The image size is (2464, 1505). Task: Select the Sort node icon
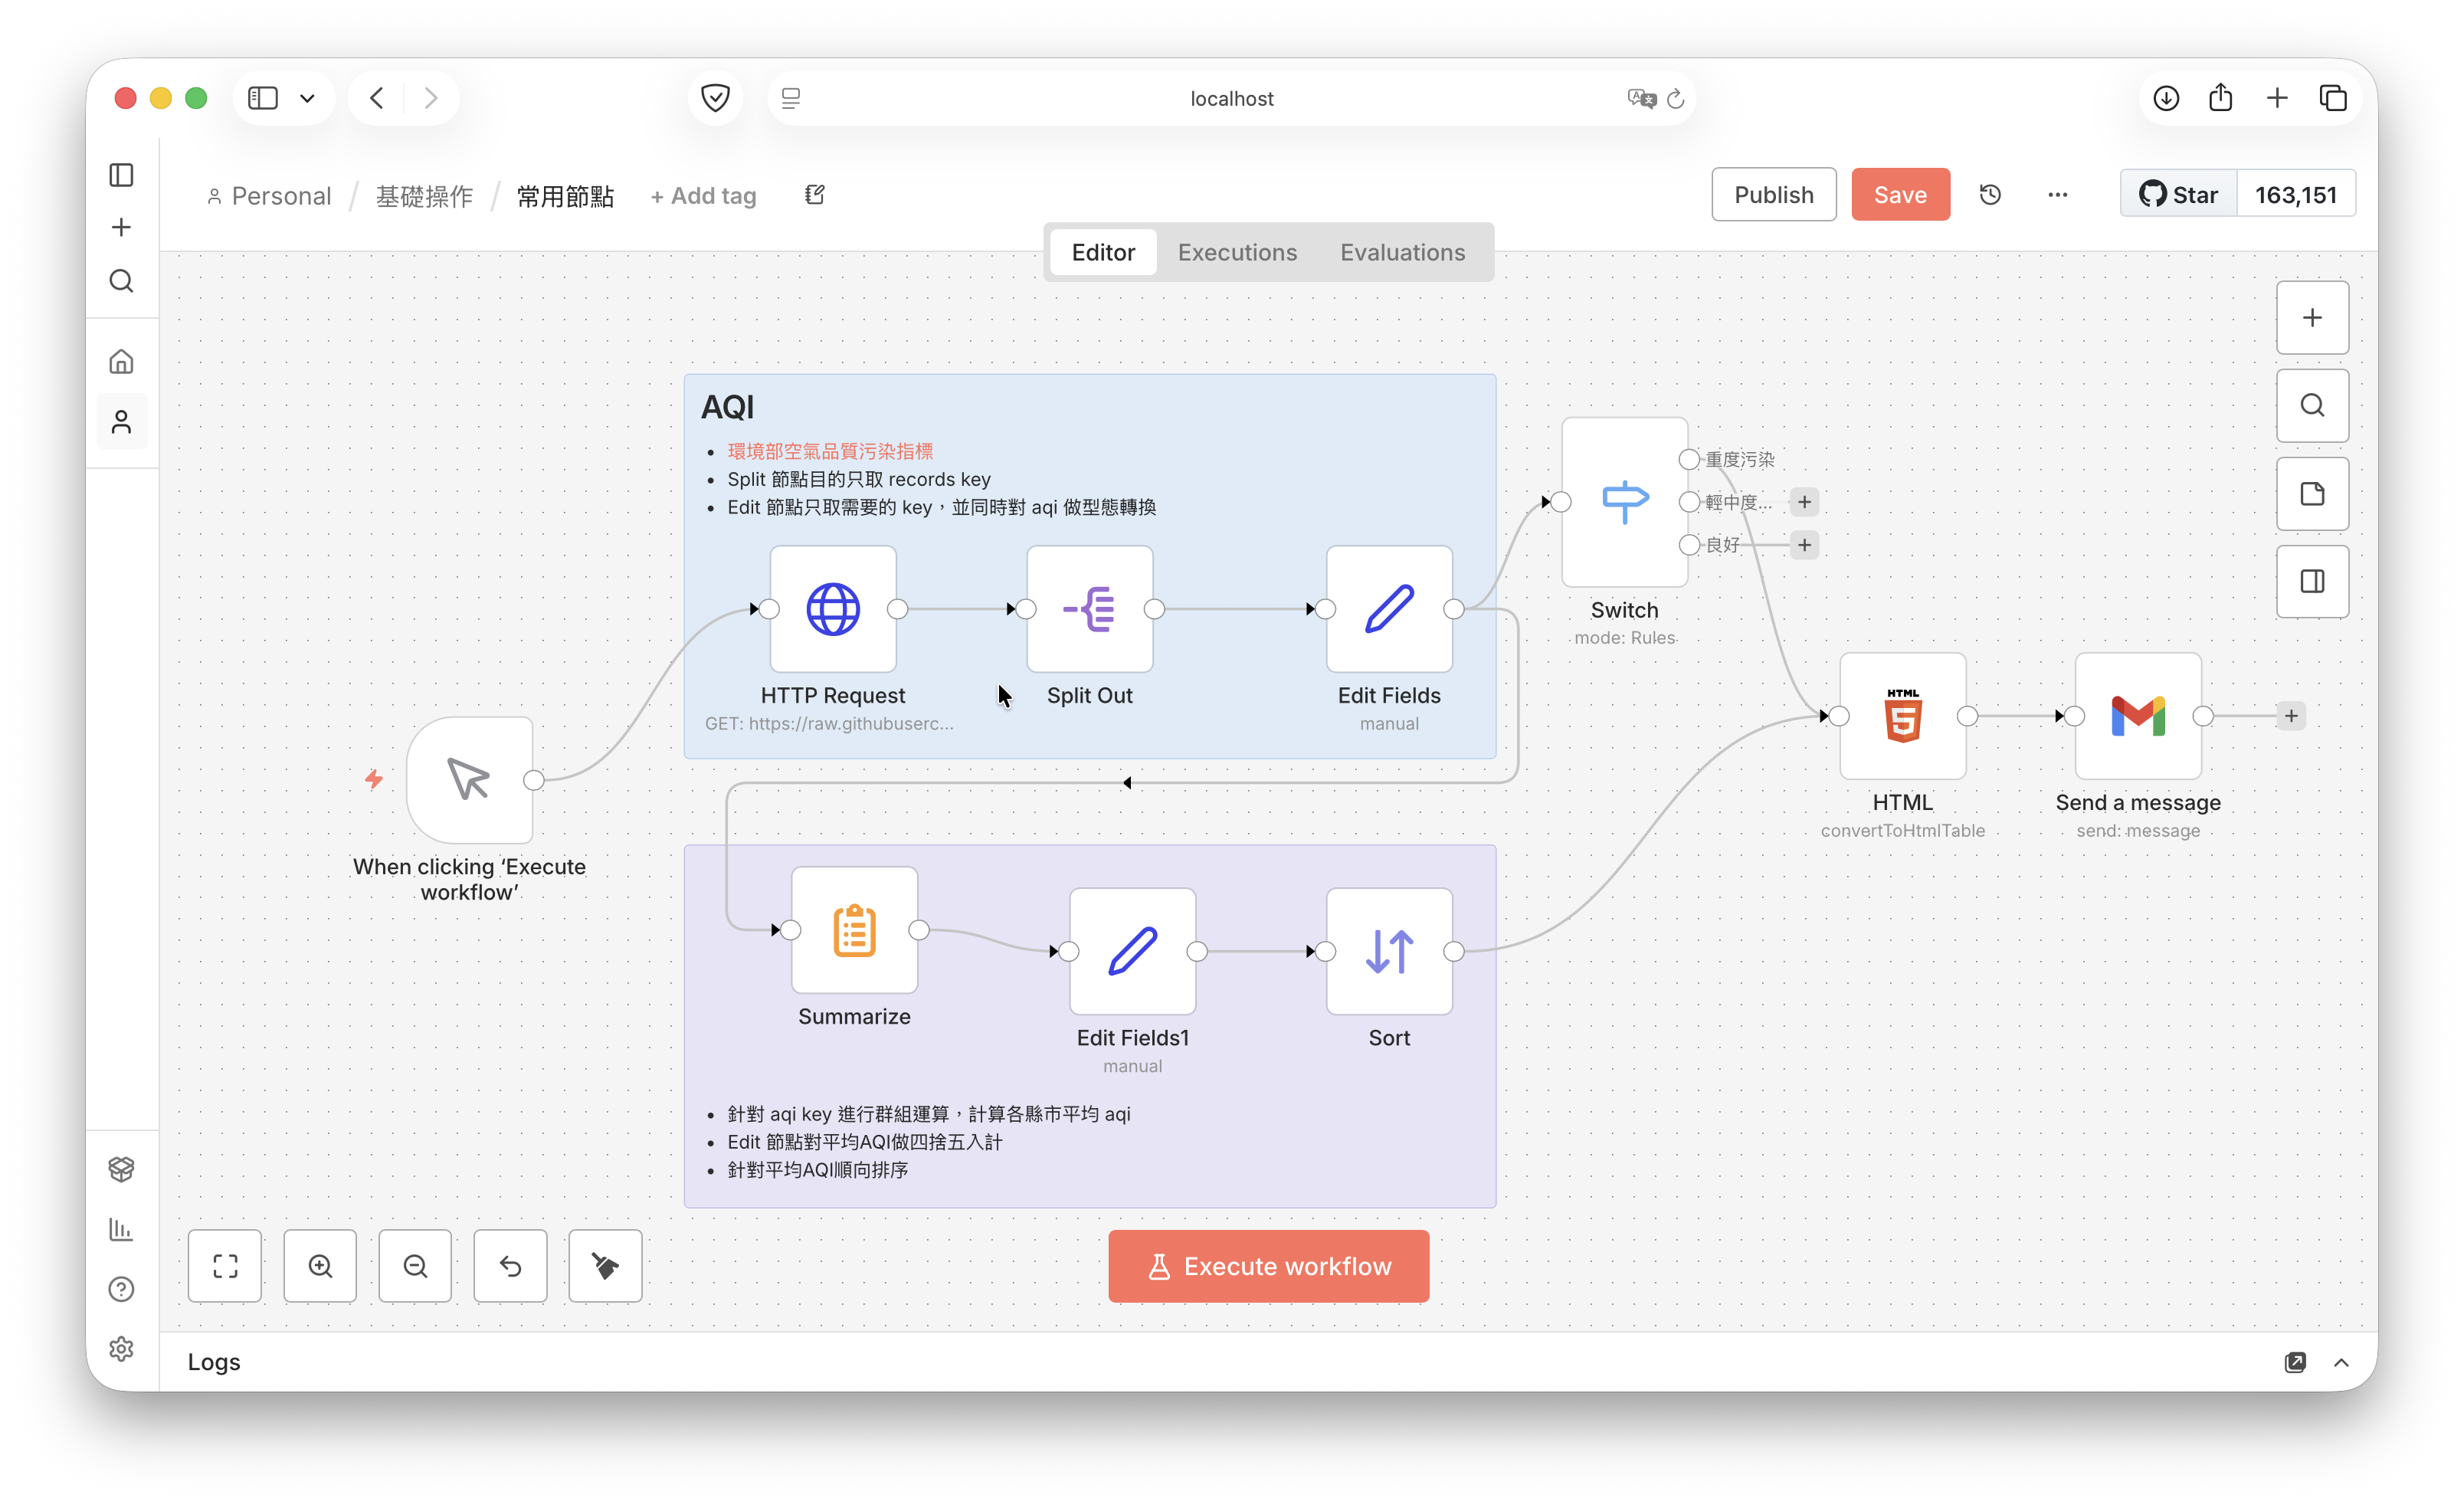[1388, 951]
